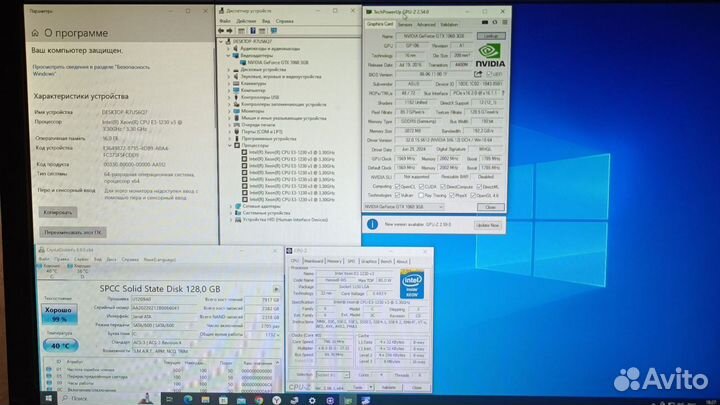Click the Update Now button below GPU-Z
The width and height of the screenshot is (720, 405).
click(x=488, y=225)
